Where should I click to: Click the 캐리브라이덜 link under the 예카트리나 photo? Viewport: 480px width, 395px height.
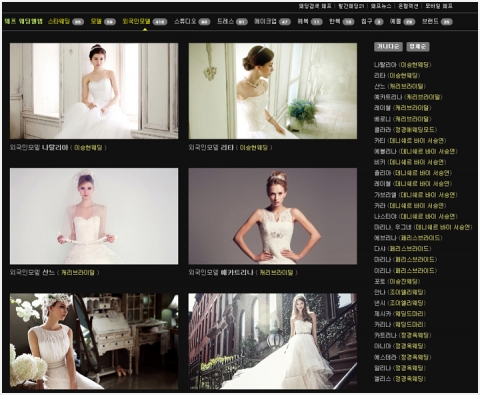click(276, 272)
